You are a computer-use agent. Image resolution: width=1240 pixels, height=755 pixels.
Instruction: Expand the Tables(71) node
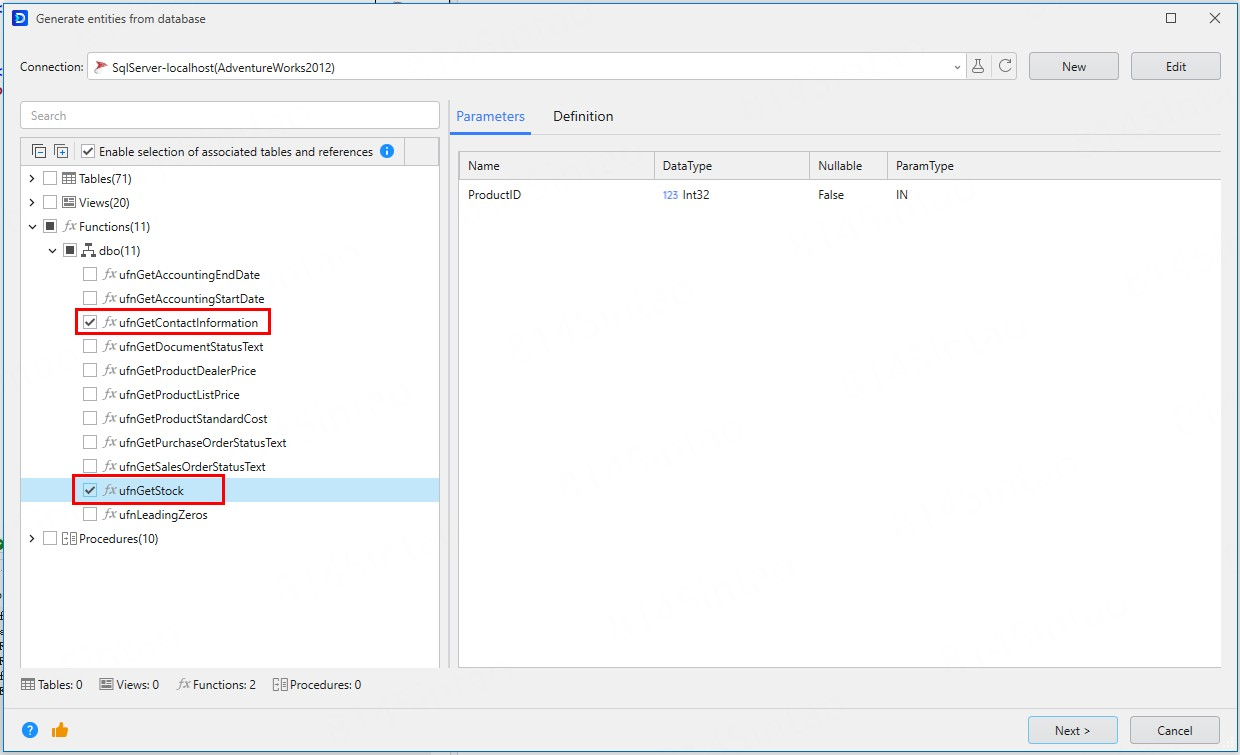coord(32,179)
